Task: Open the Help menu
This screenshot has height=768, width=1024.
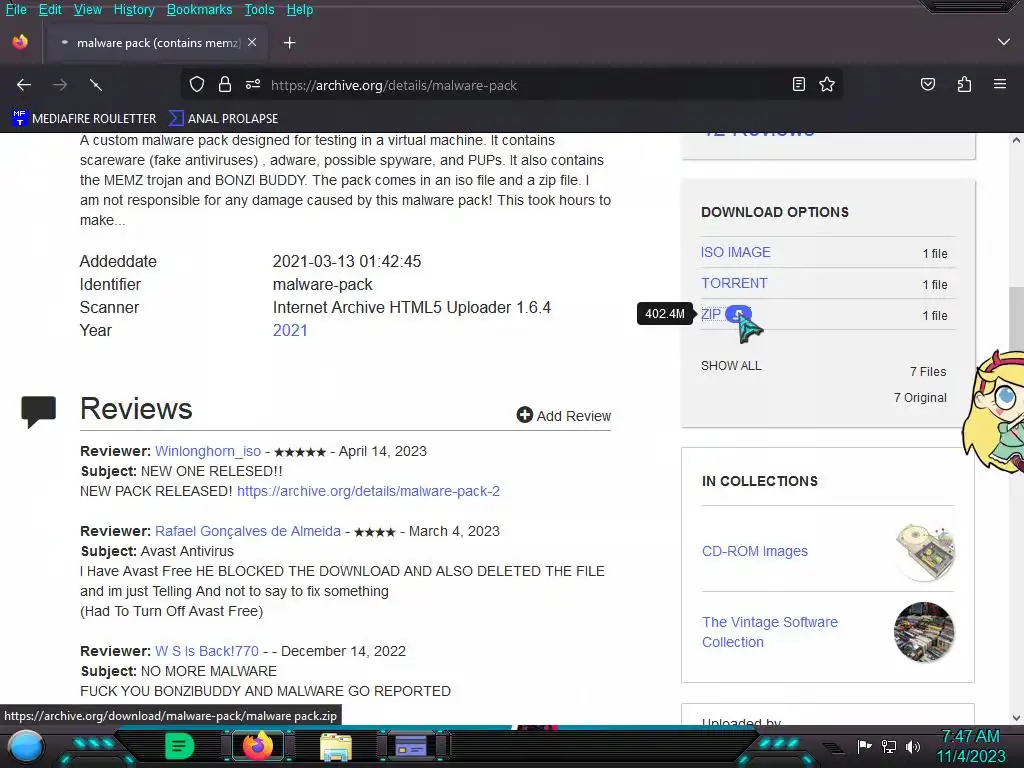Action: click(300, 9)
